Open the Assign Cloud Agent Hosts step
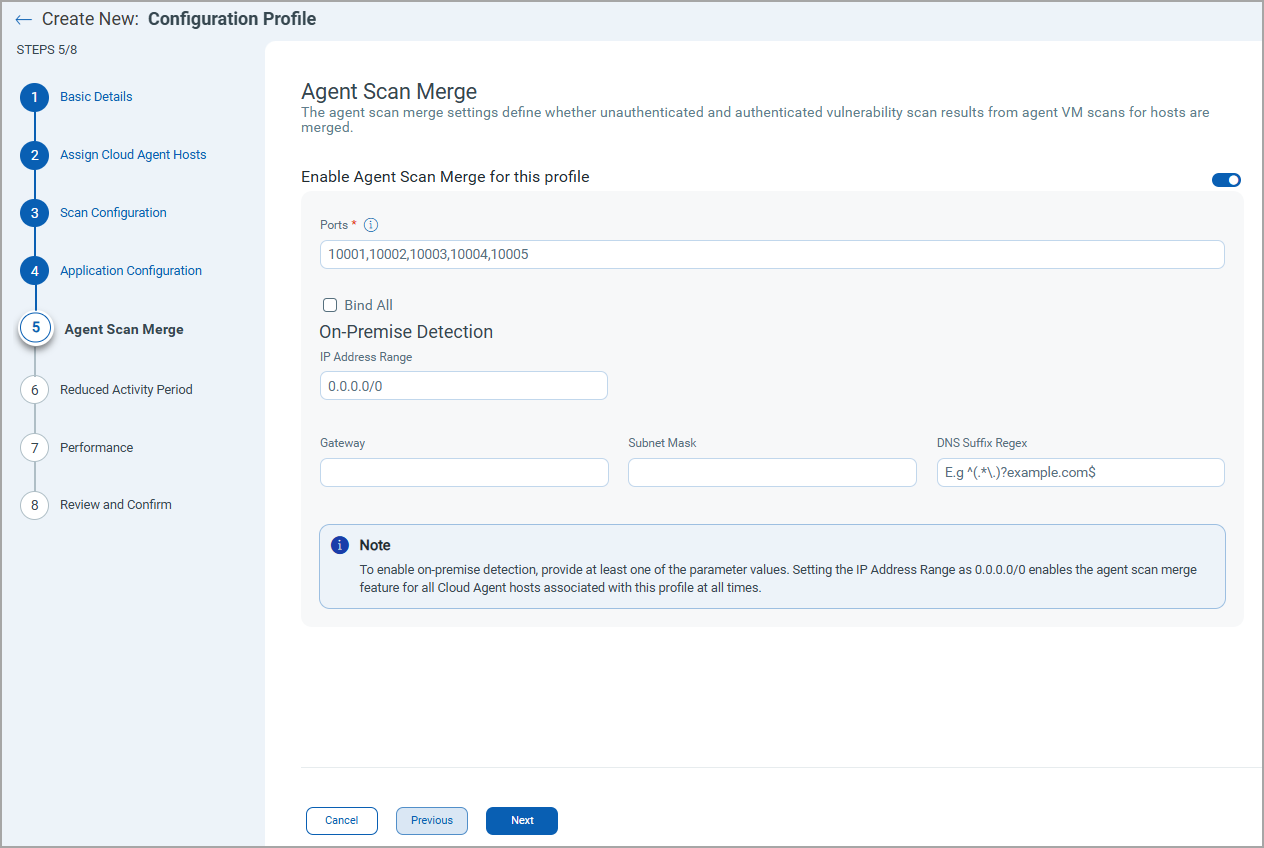The width and height of the screenshot is (1264, 848). pos(34,154)
